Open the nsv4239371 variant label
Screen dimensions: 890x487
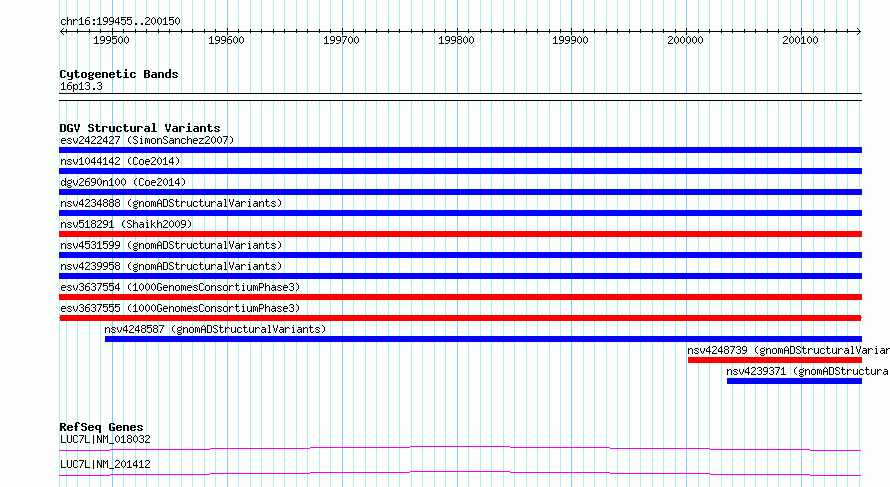(x=808, y=371)
